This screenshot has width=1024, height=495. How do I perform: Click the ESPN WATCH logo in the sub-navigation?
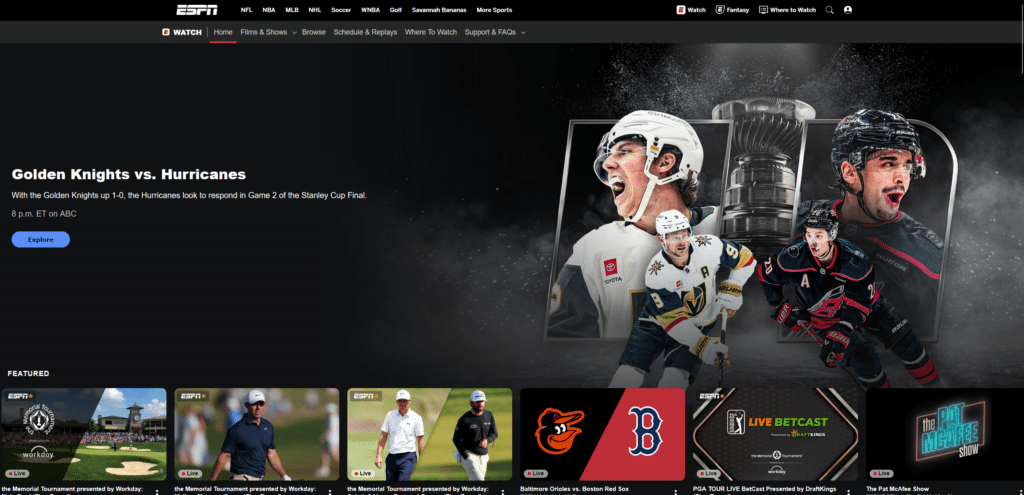182,32
